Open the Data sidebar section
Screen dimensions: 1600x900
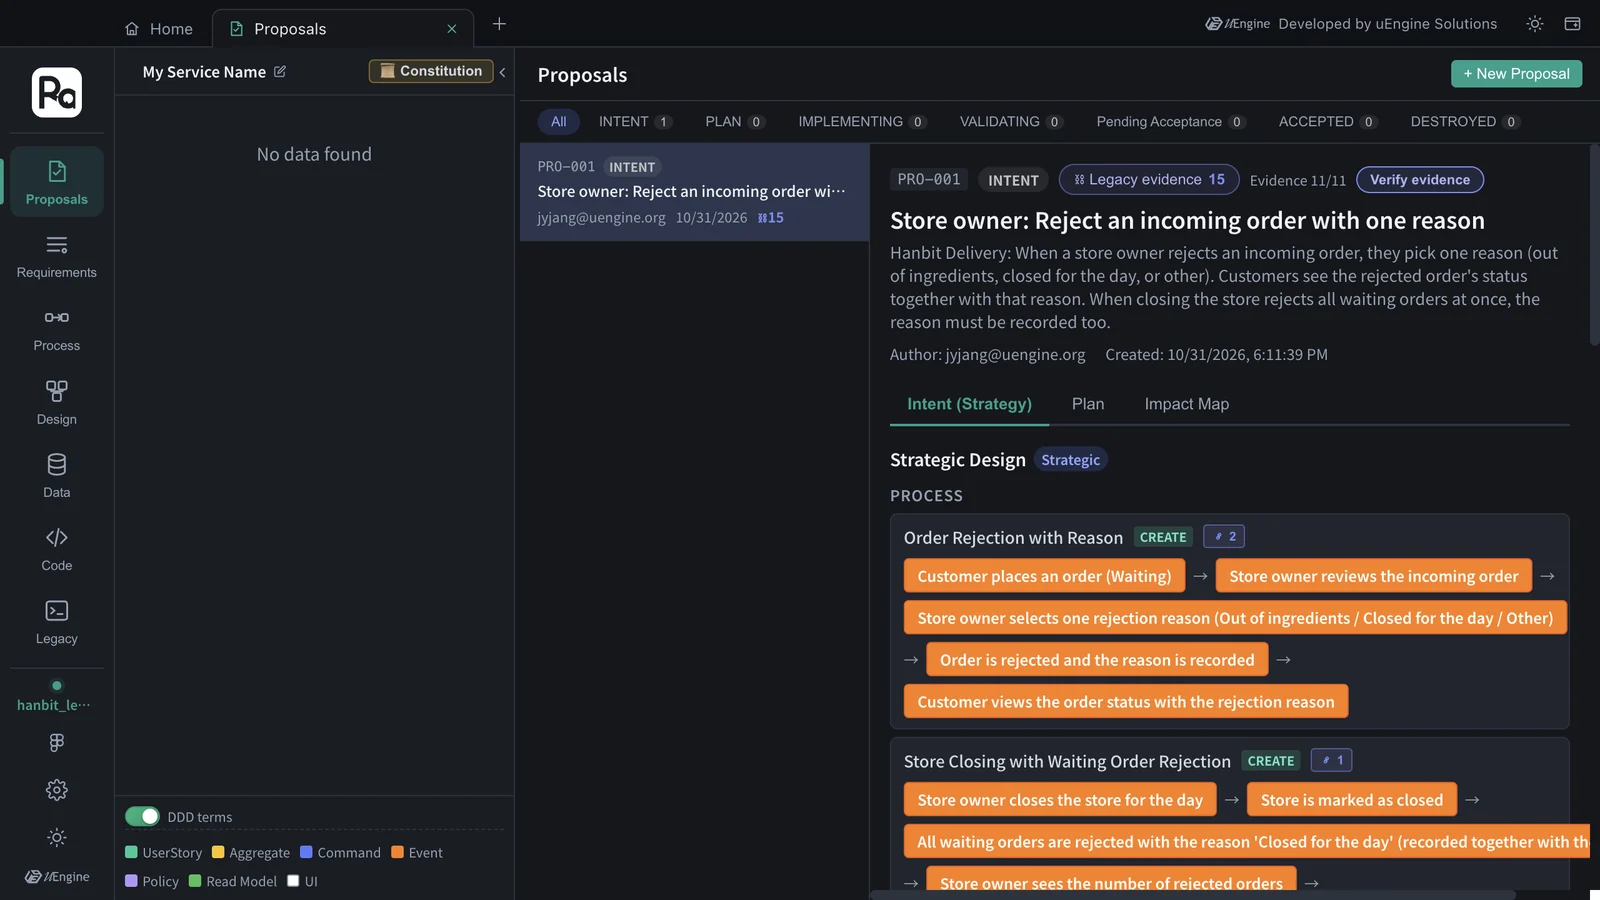click(x=57, y=476)
